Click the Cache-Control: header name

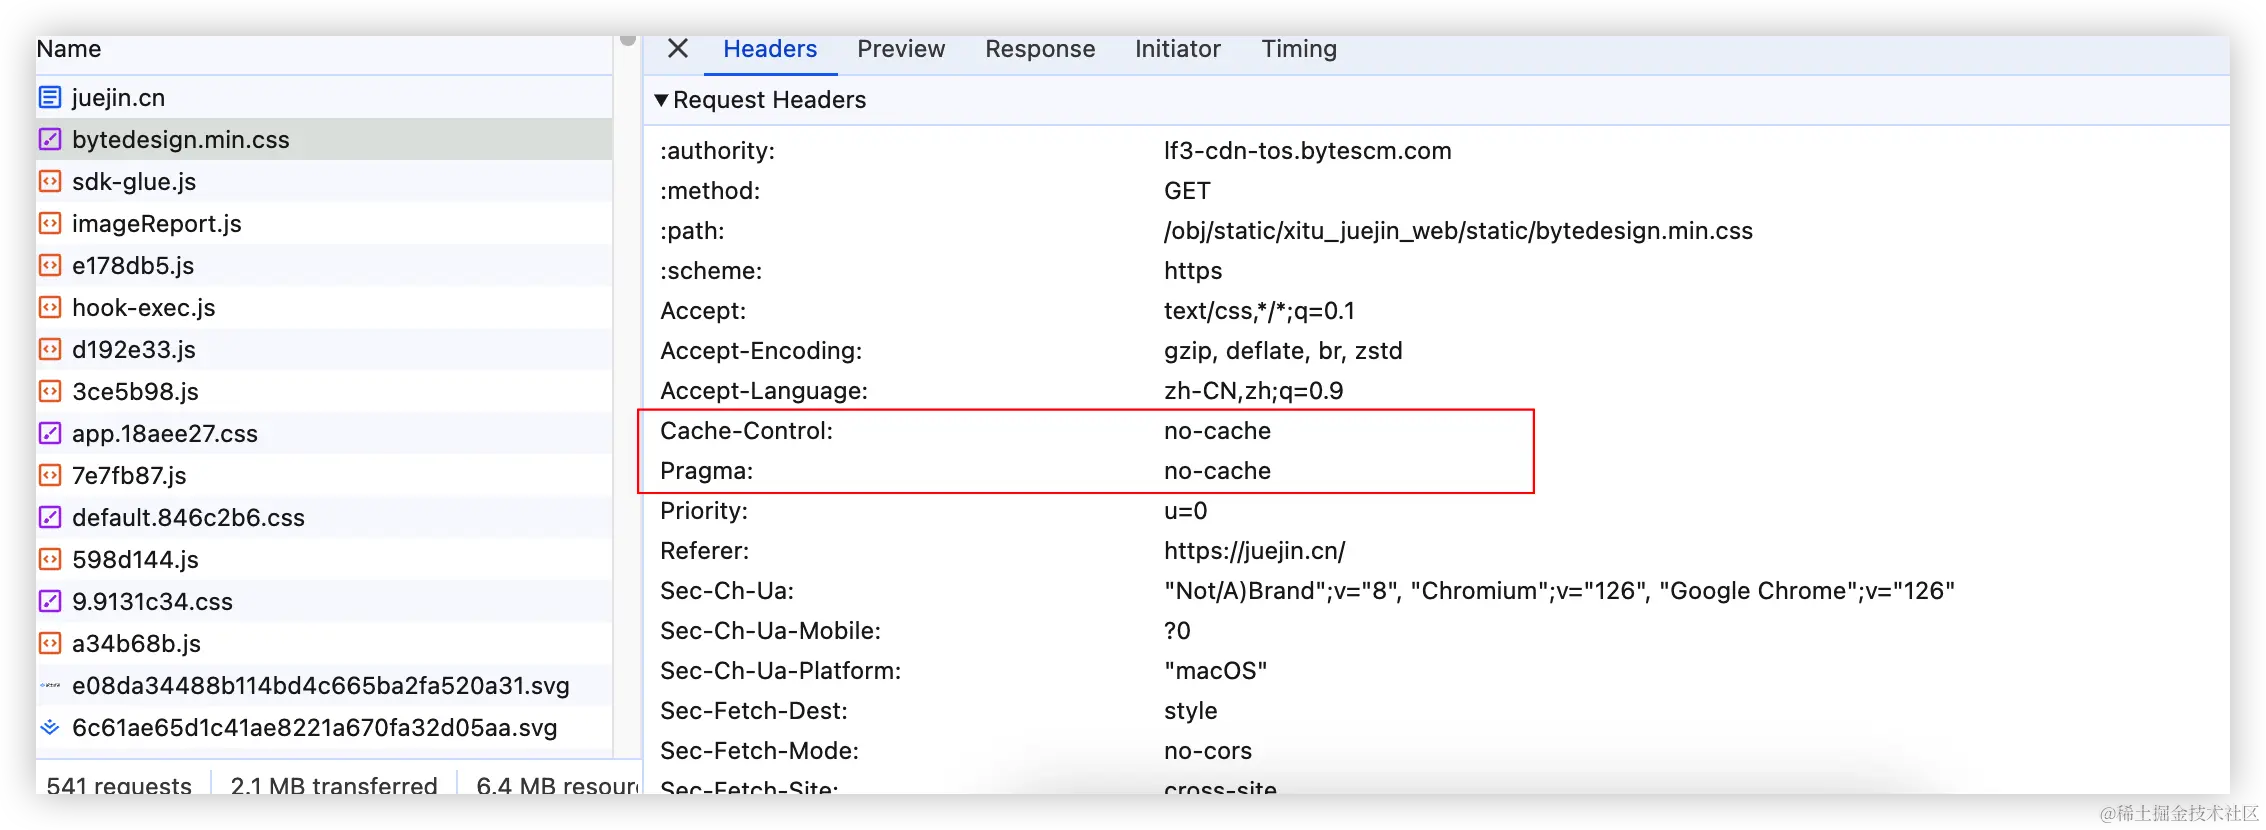pyautogui.click(x=746, y=431)
